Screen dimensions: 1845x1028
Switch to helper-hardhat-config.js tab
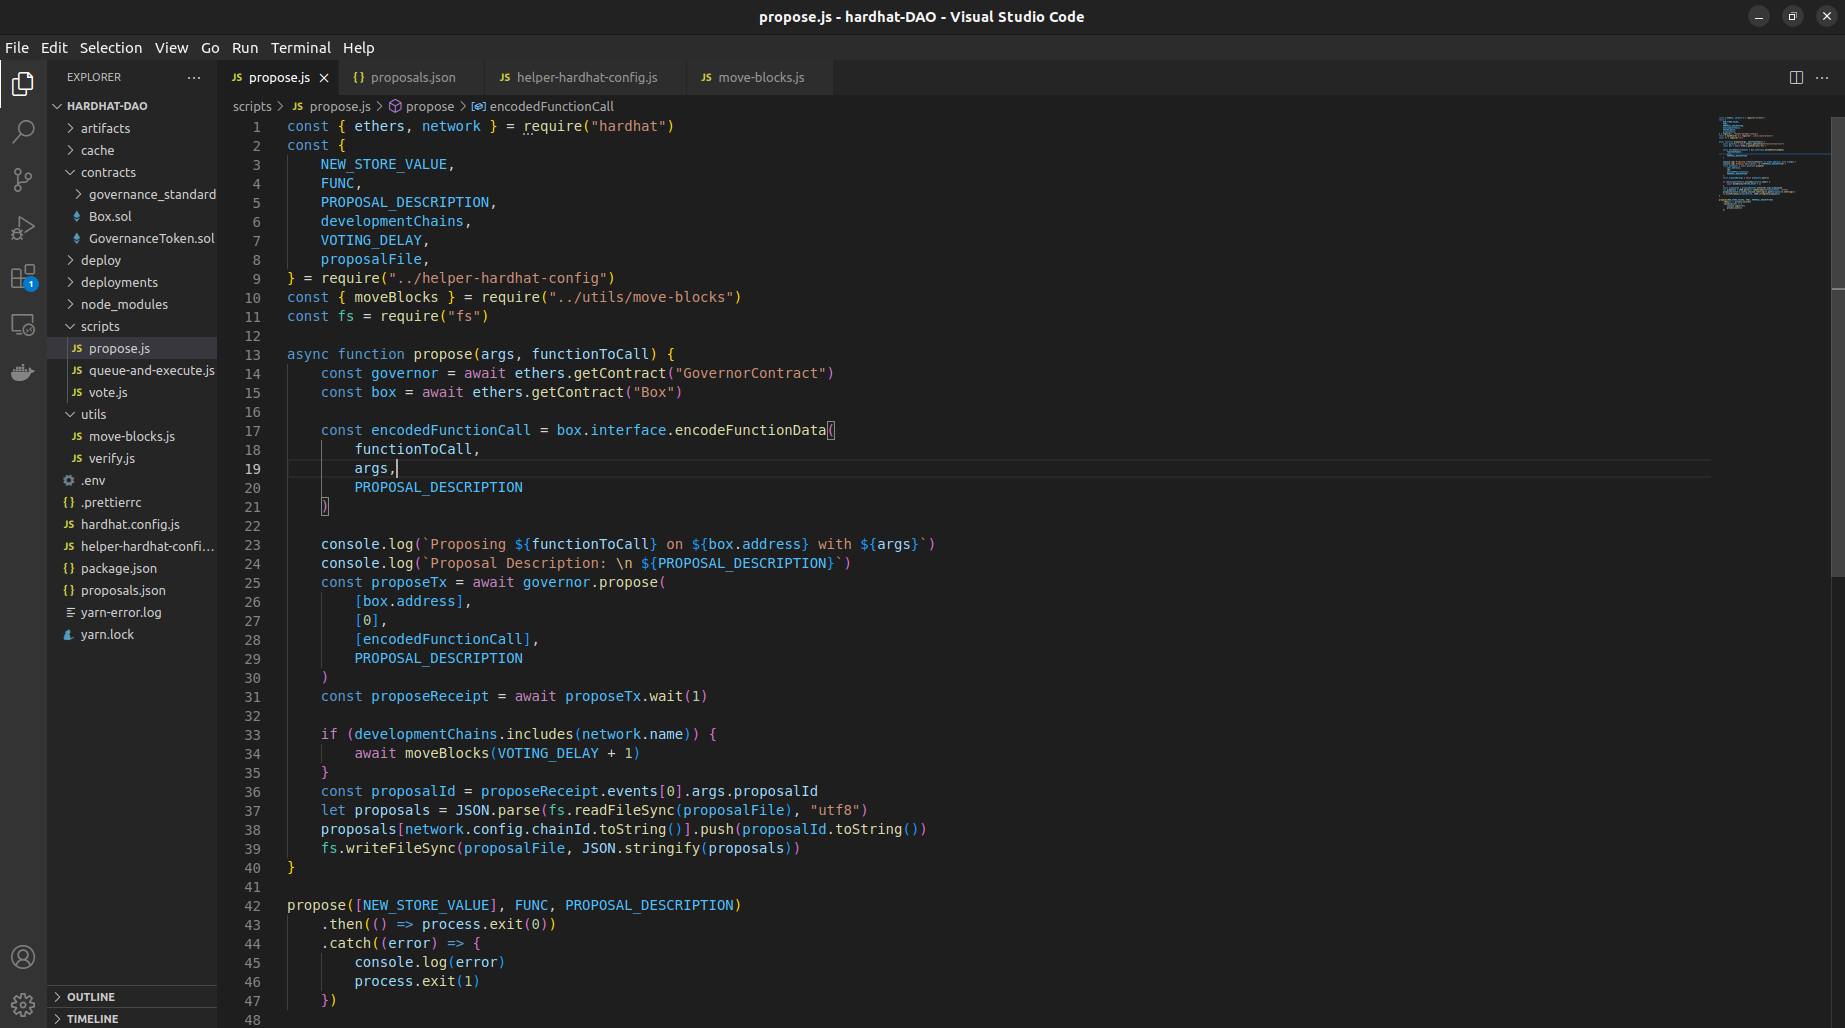point(586,77)
